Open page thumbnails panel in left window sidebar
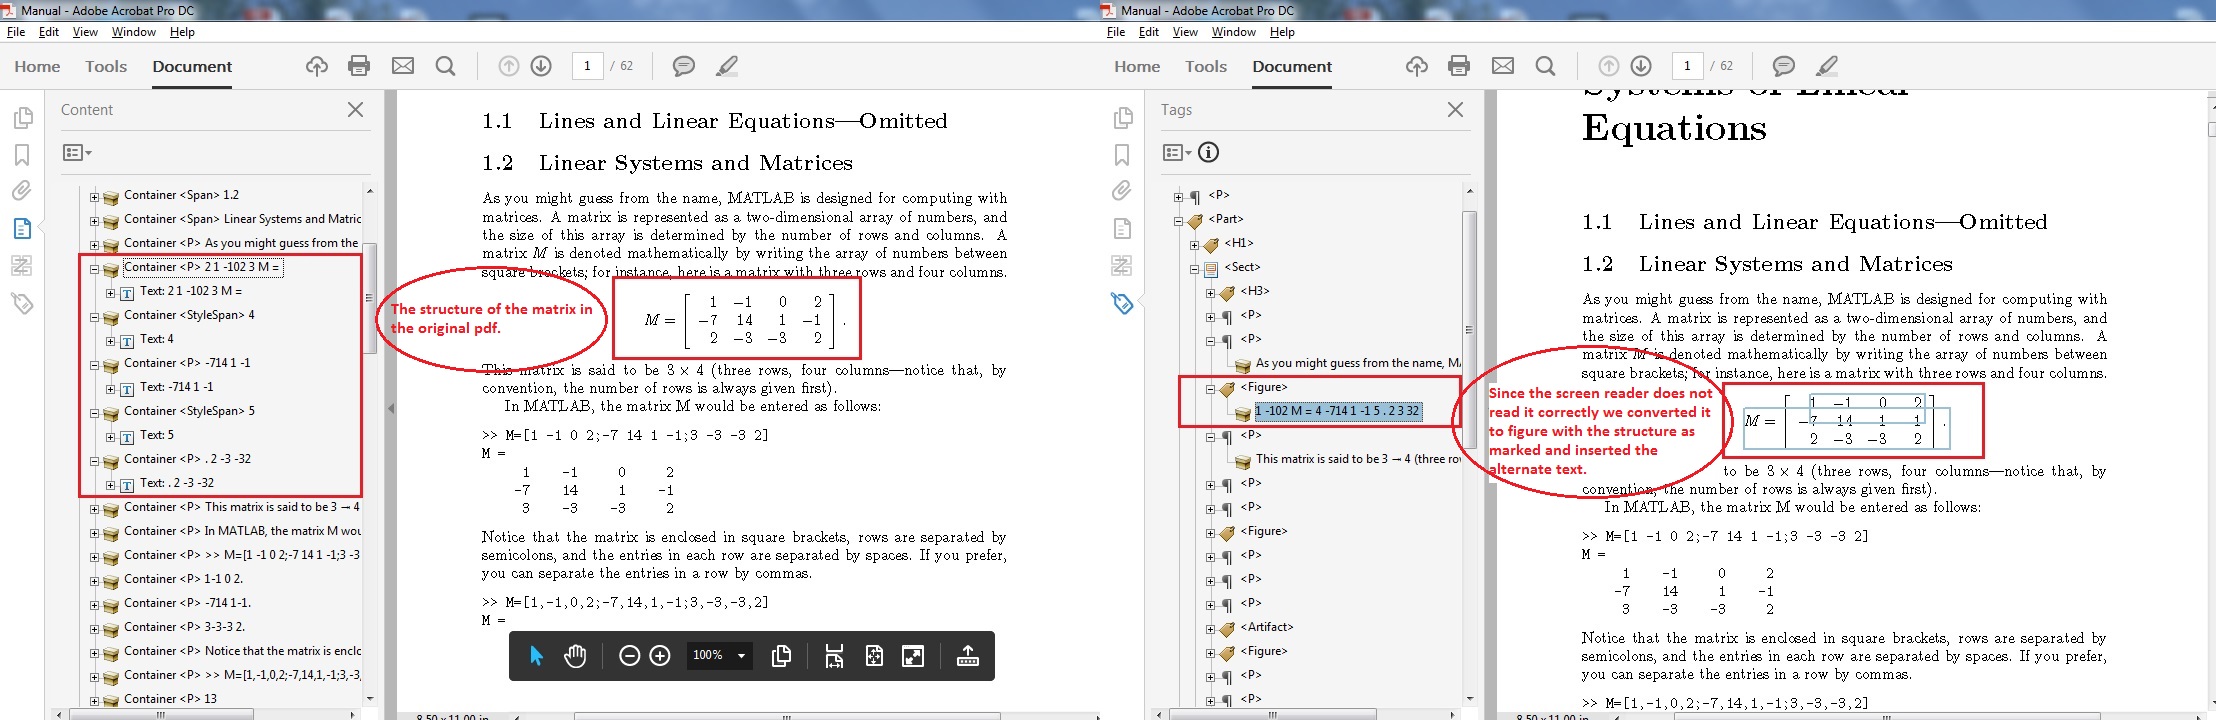 coord(22,118)
